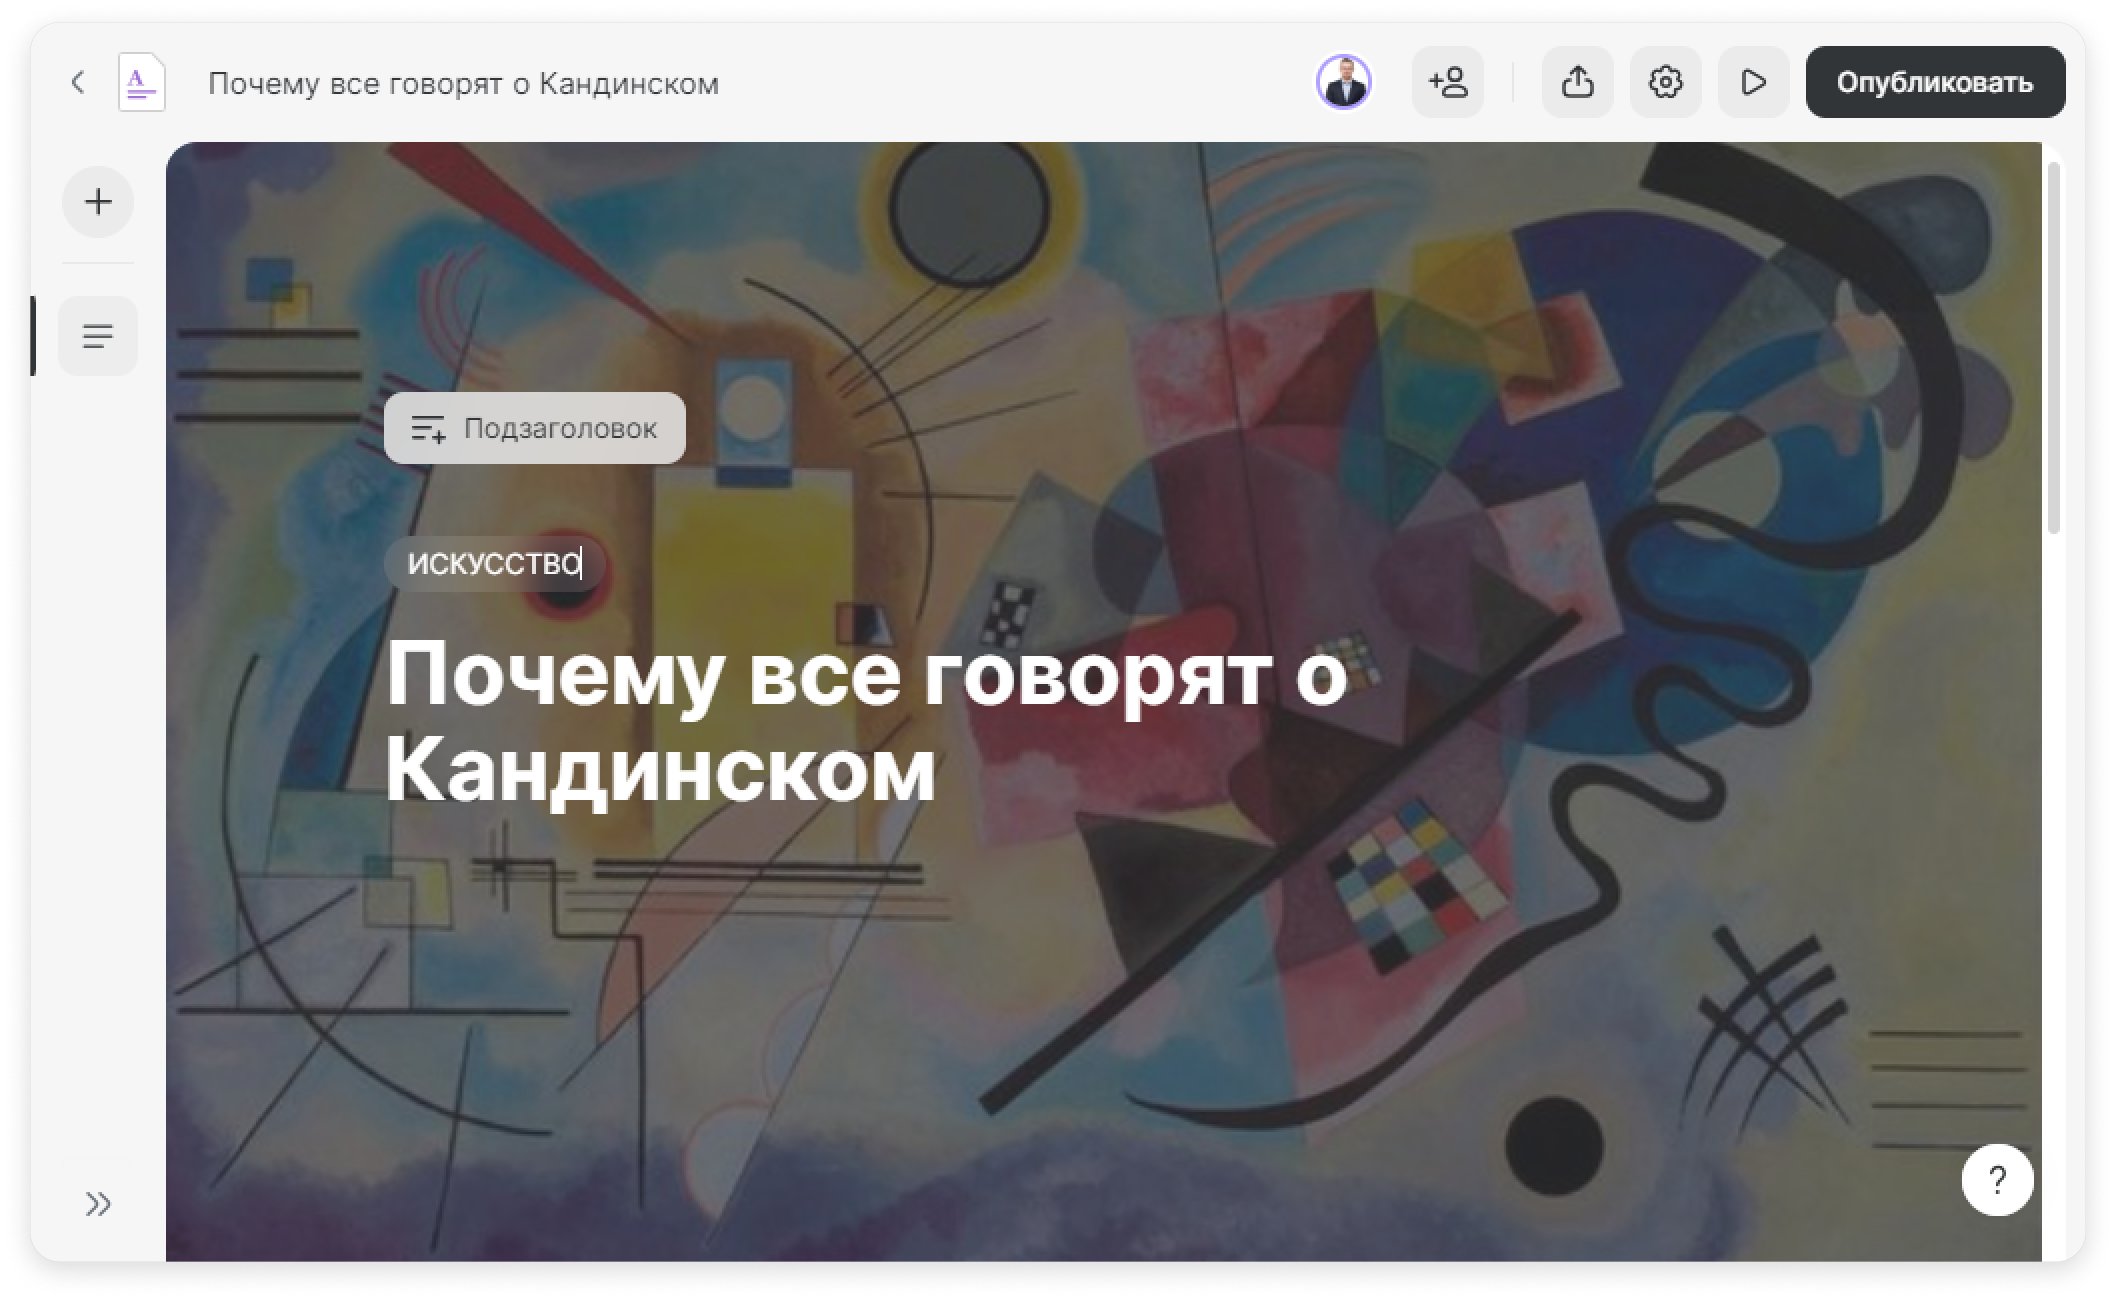The image size is (2116, 1300).
Task: Click the Опубликовать button
Action: point(1935,82)
